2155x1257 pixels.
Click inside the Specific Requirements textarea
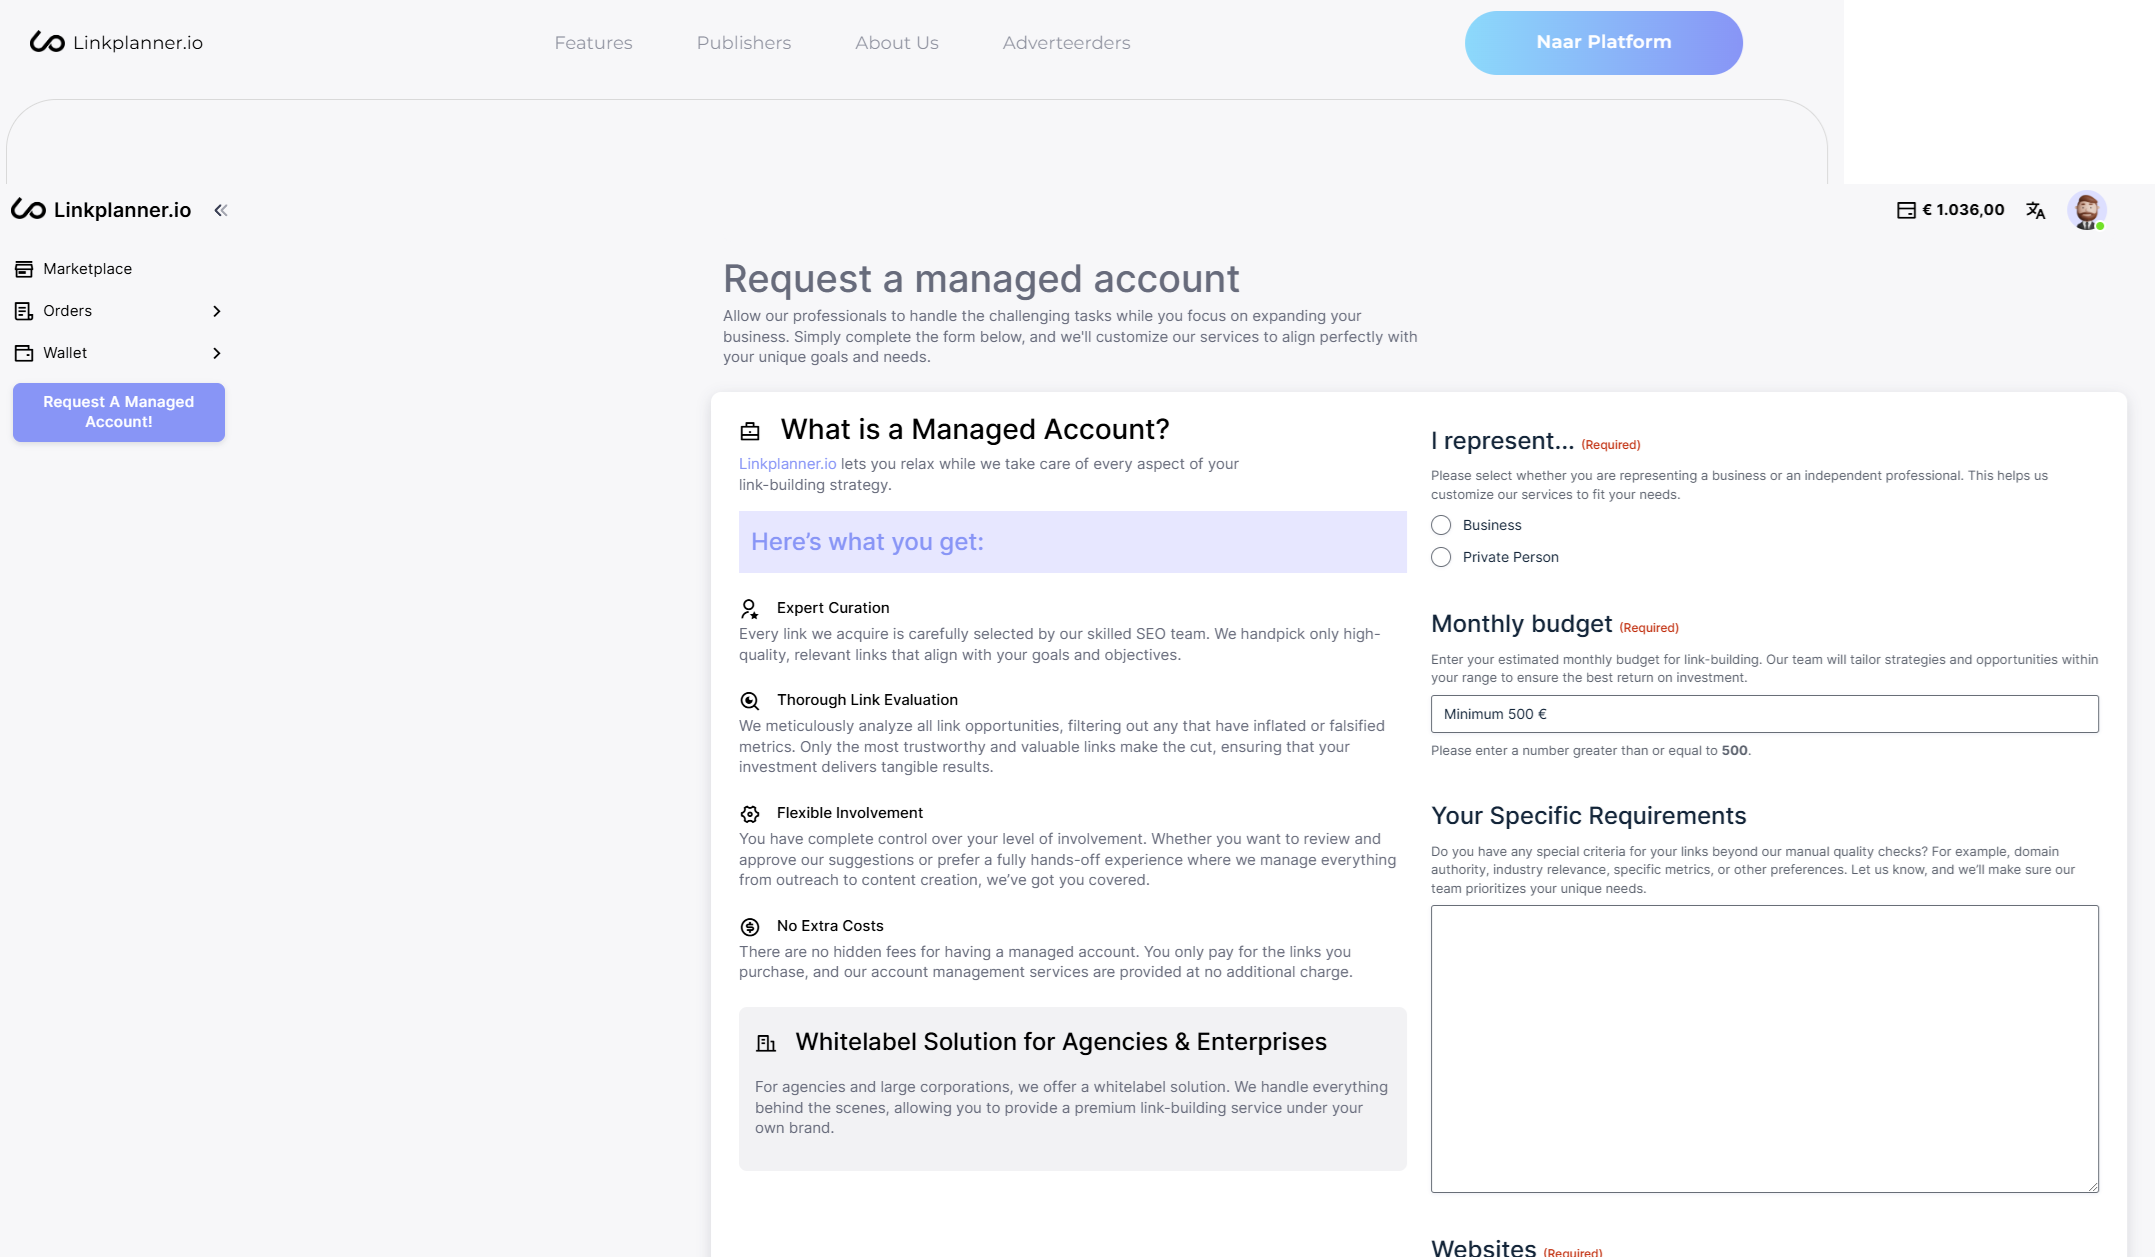1764,1049
